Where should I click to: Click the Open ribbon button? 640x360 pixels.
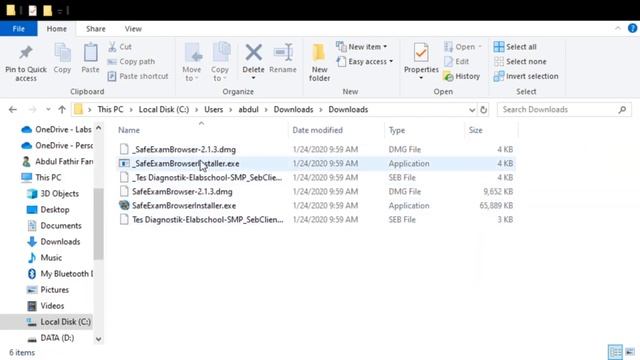point(462,47)
